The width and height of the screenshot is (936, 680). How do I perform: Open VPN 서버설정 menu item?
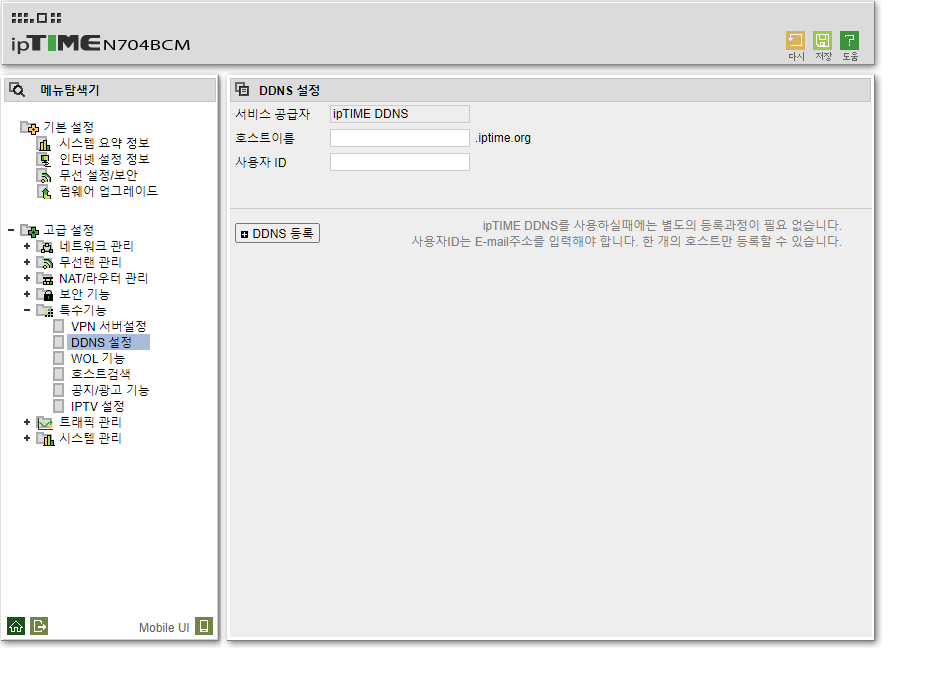point(109,327)
